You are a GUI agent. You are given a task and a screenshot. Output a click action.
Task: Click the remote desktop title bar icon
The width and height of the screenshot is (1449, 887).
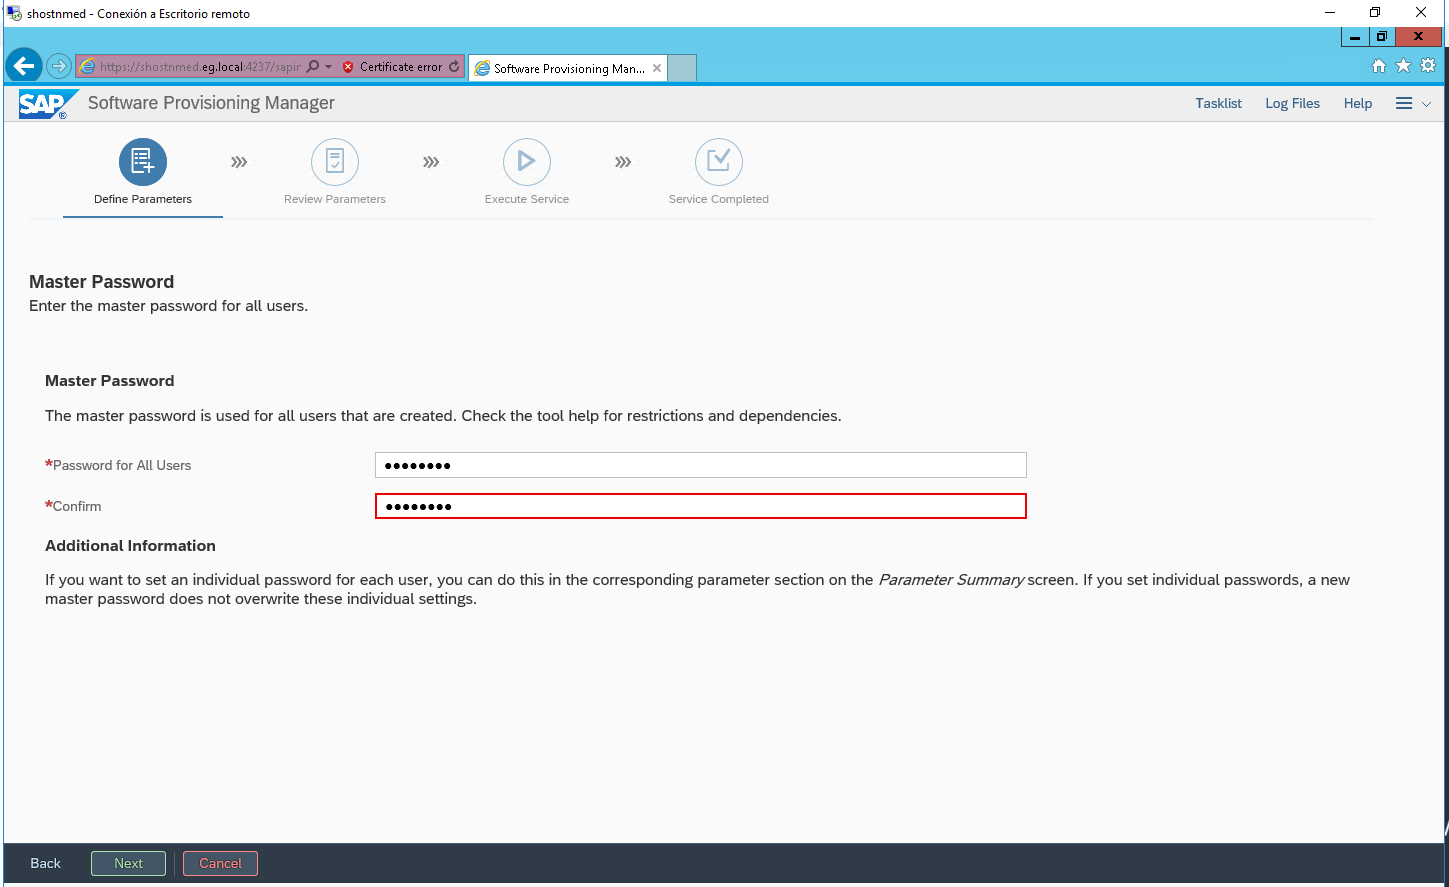pos(14,13)
